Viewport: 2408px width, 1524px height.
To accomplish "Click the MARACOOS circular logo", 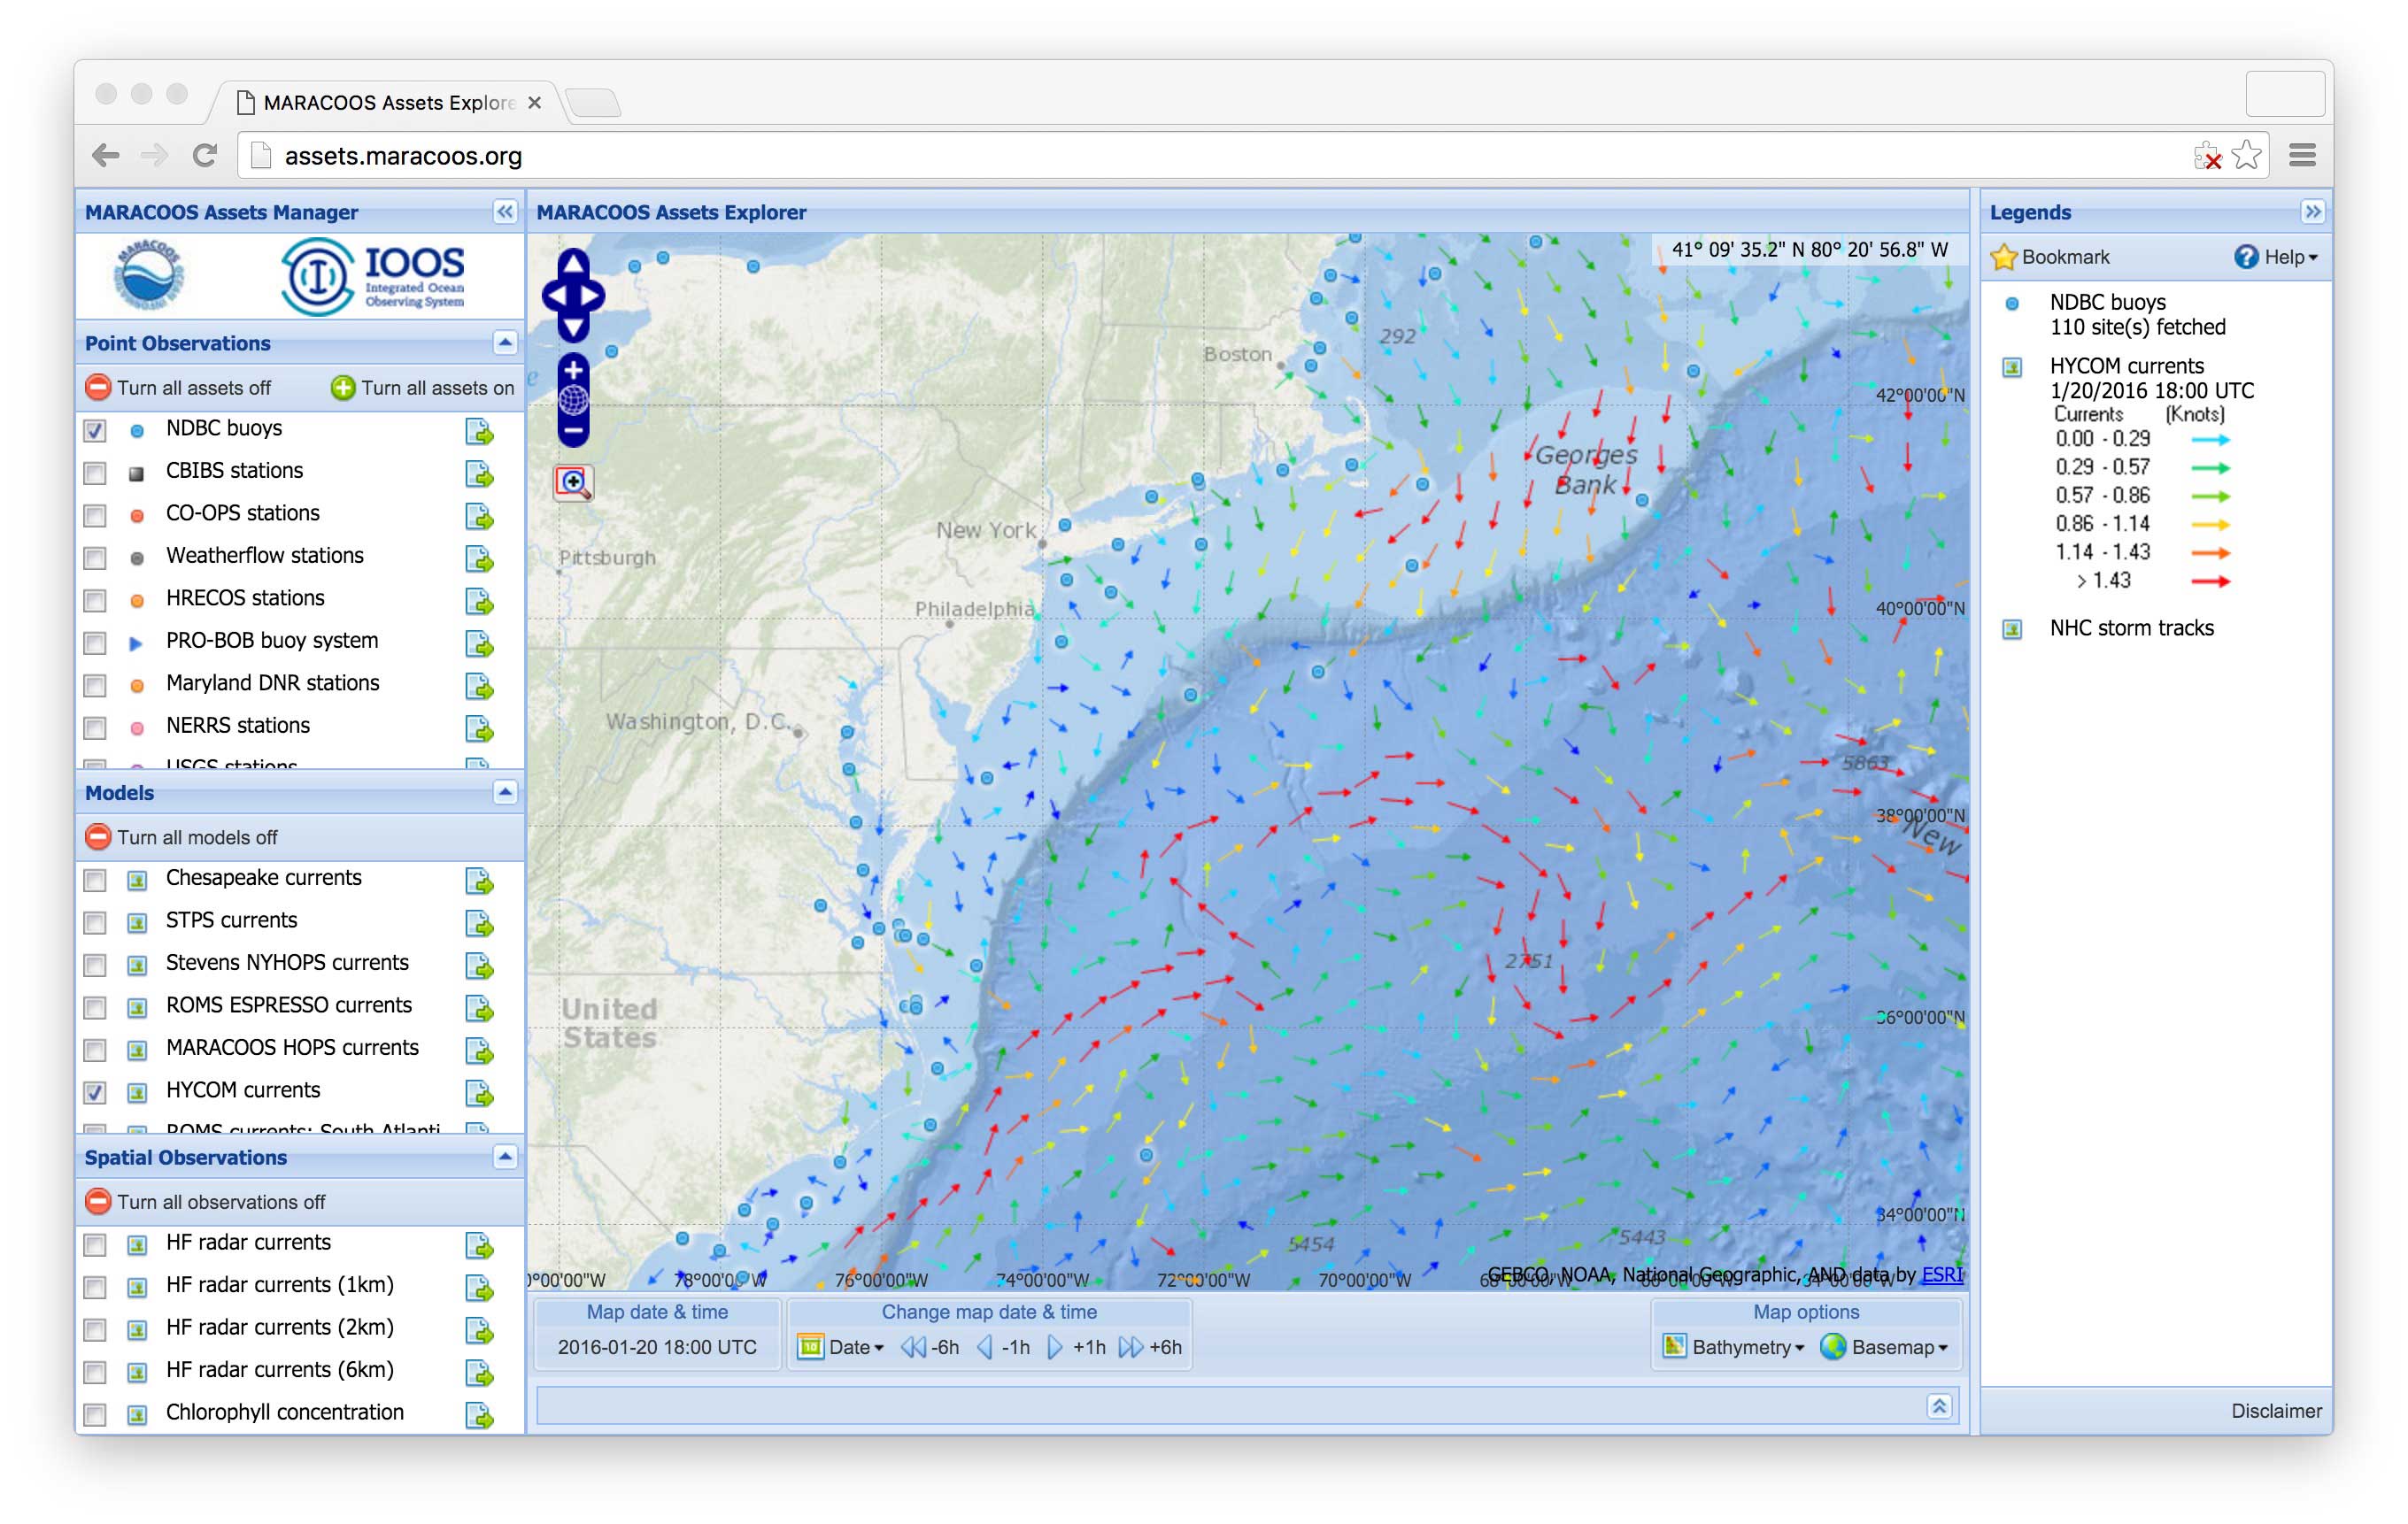I will click(x=149, y=275).
